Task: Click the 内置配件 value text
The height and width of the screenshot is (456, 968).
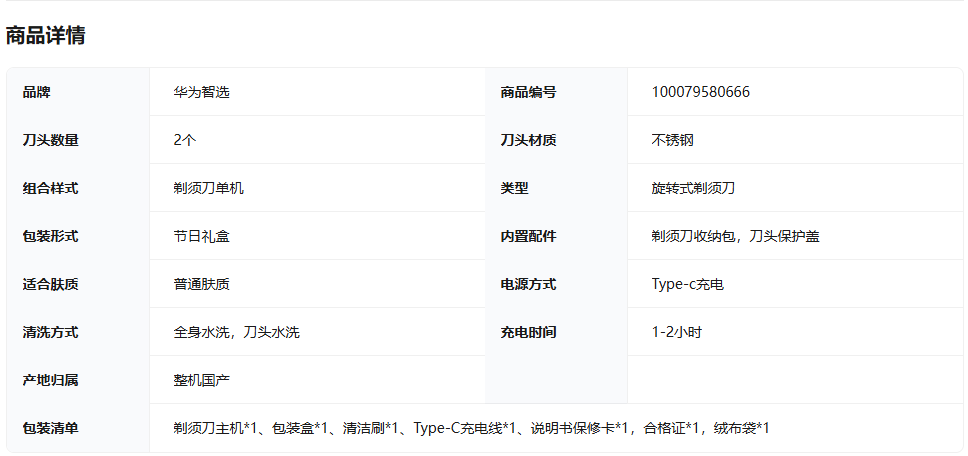Action: 736,236
